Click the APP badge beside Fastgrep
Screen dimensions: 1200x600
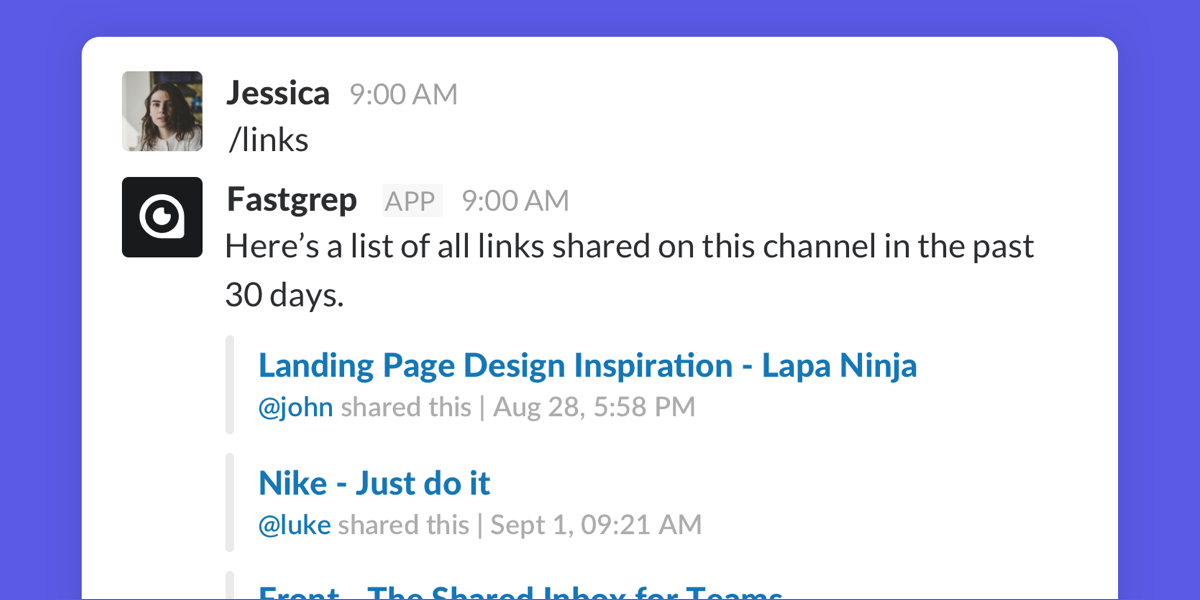412,201
